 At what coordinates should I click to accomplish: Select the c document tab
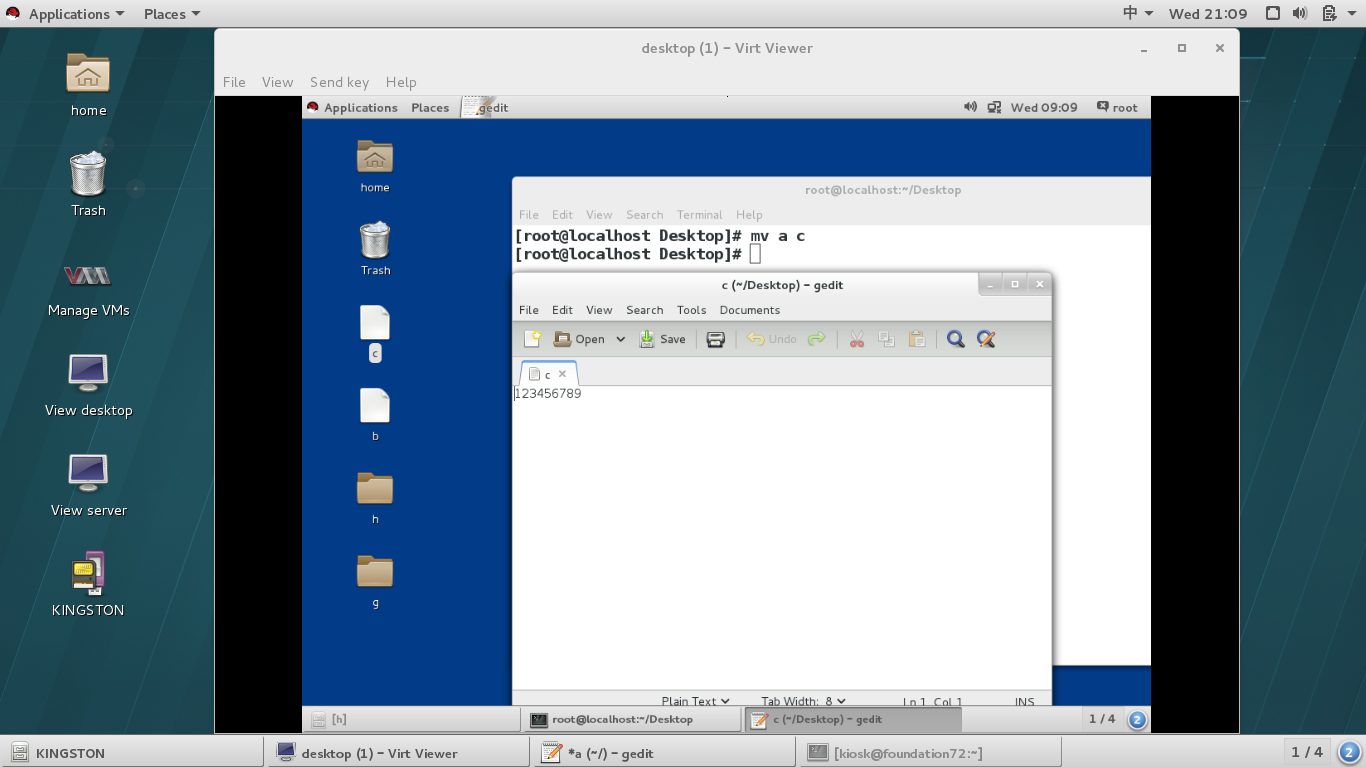coord(547,374)
